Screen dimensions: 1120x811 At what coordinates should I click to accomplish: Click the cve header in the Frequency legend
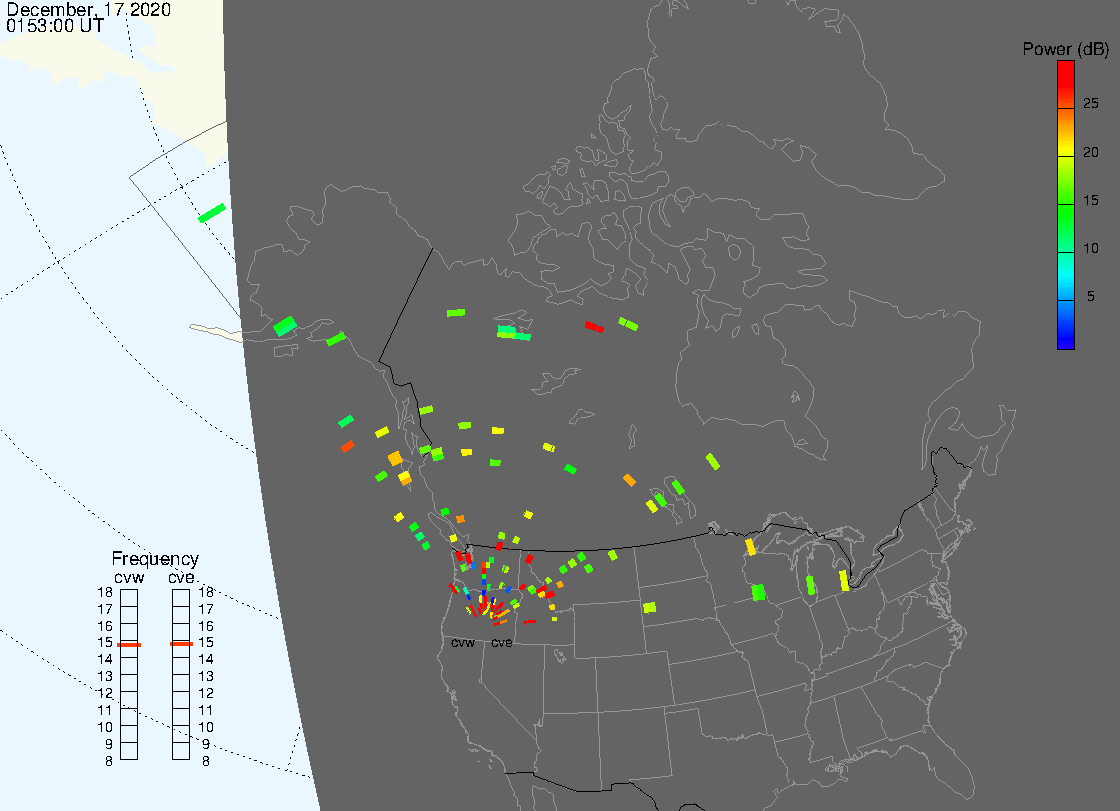181,577
